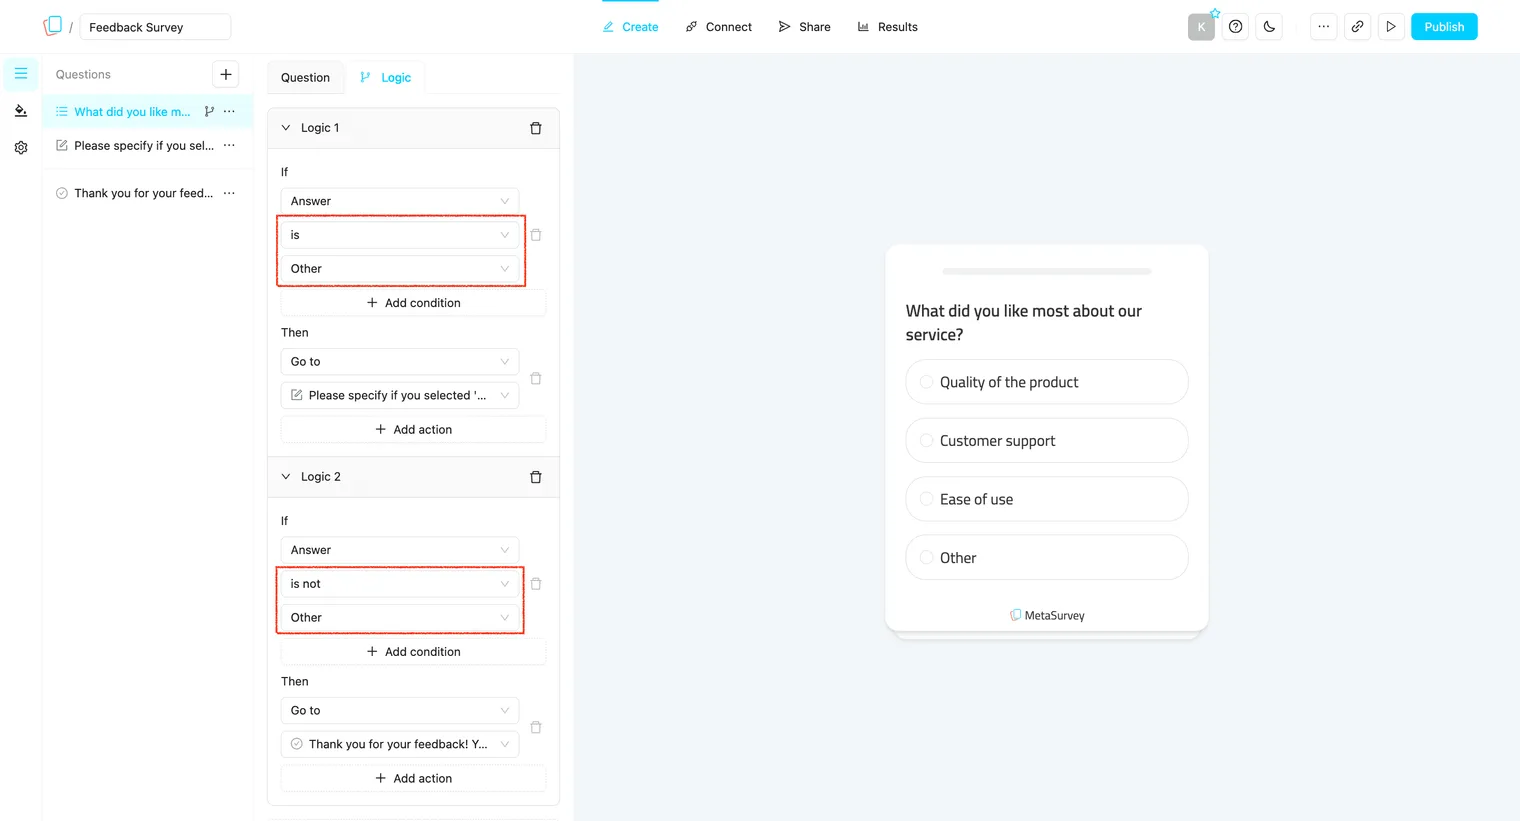1520x821 pixels.
Task: Open Logic 1 'Go to' action dropdown
Action: click(x=400, y=362)
